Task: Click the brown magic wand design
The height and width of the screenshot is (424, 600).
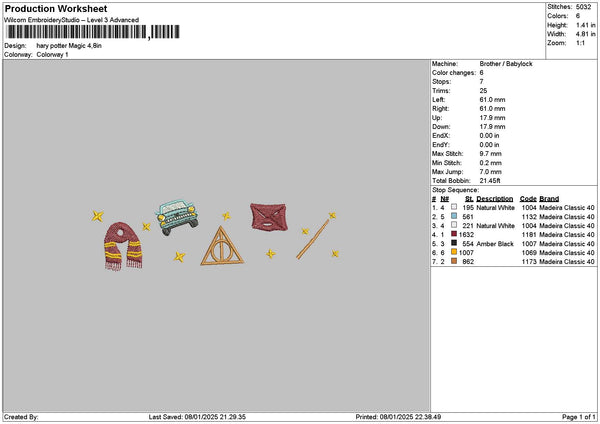Action: 313,239
